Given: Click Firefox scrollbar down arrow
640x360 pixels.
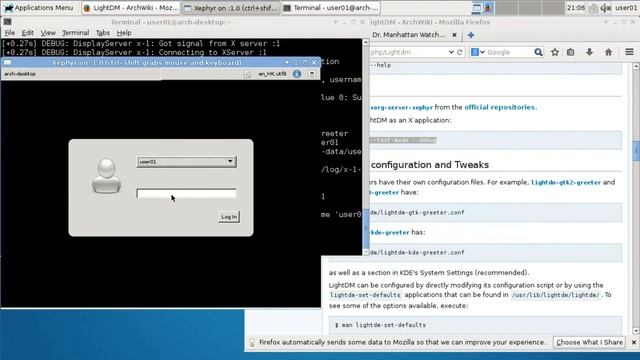Looking at the screenshot, I should 636,331.
